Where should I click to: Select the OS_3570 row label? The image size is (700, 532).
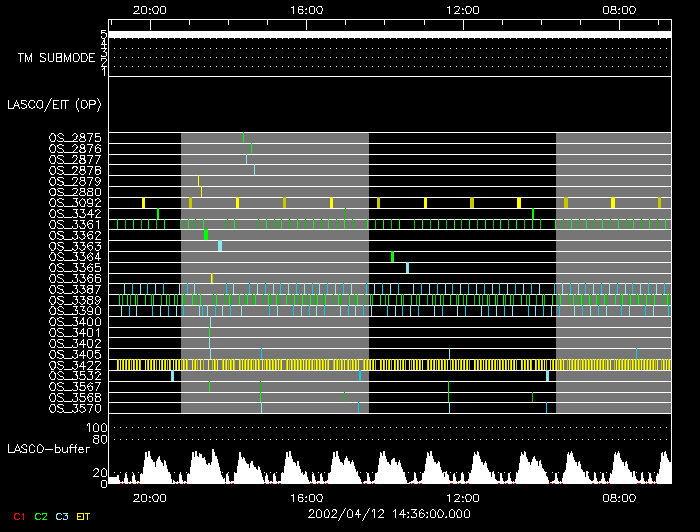[x=75, y=408]
